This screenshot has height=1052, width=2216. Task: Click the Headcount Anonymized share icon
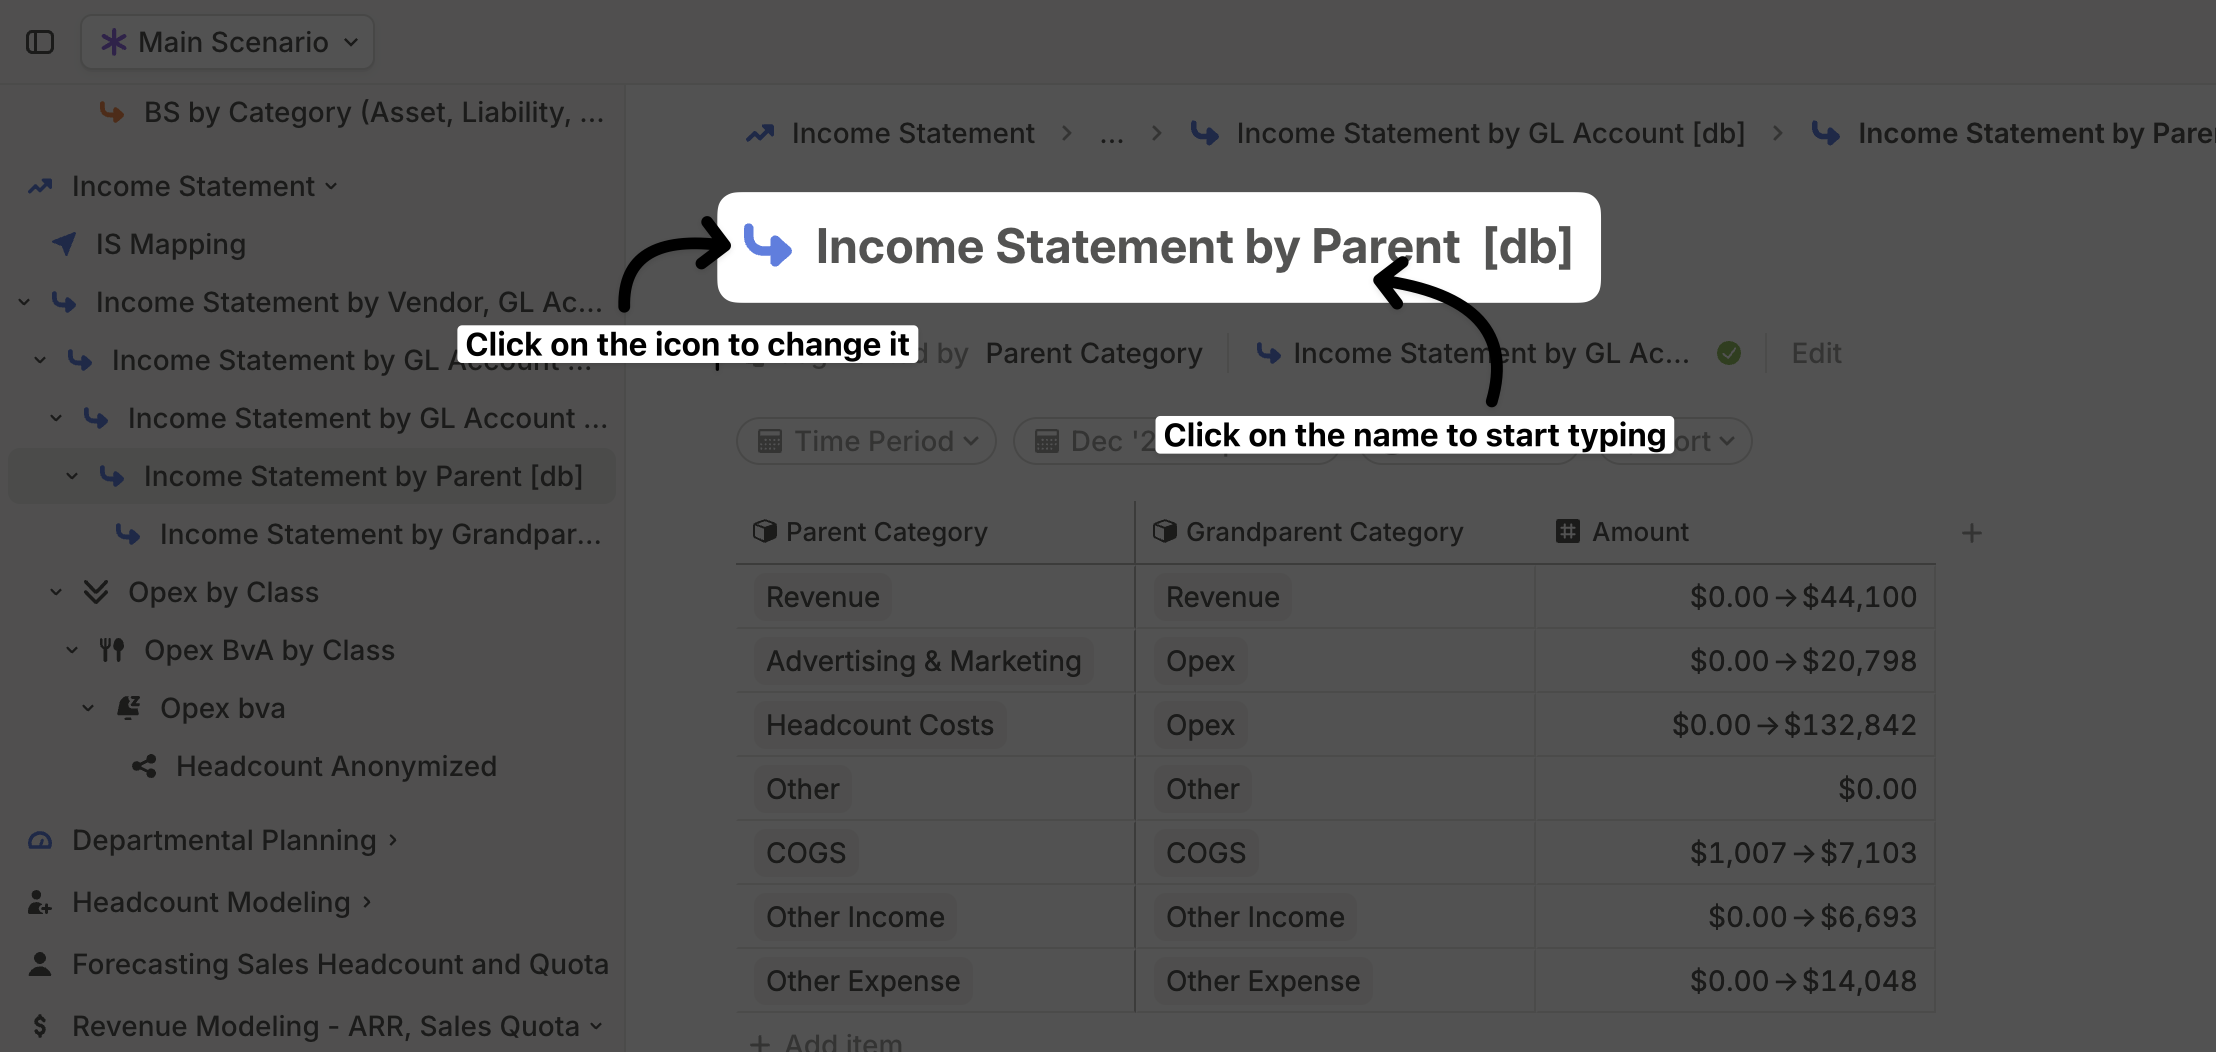click(144, 766)
